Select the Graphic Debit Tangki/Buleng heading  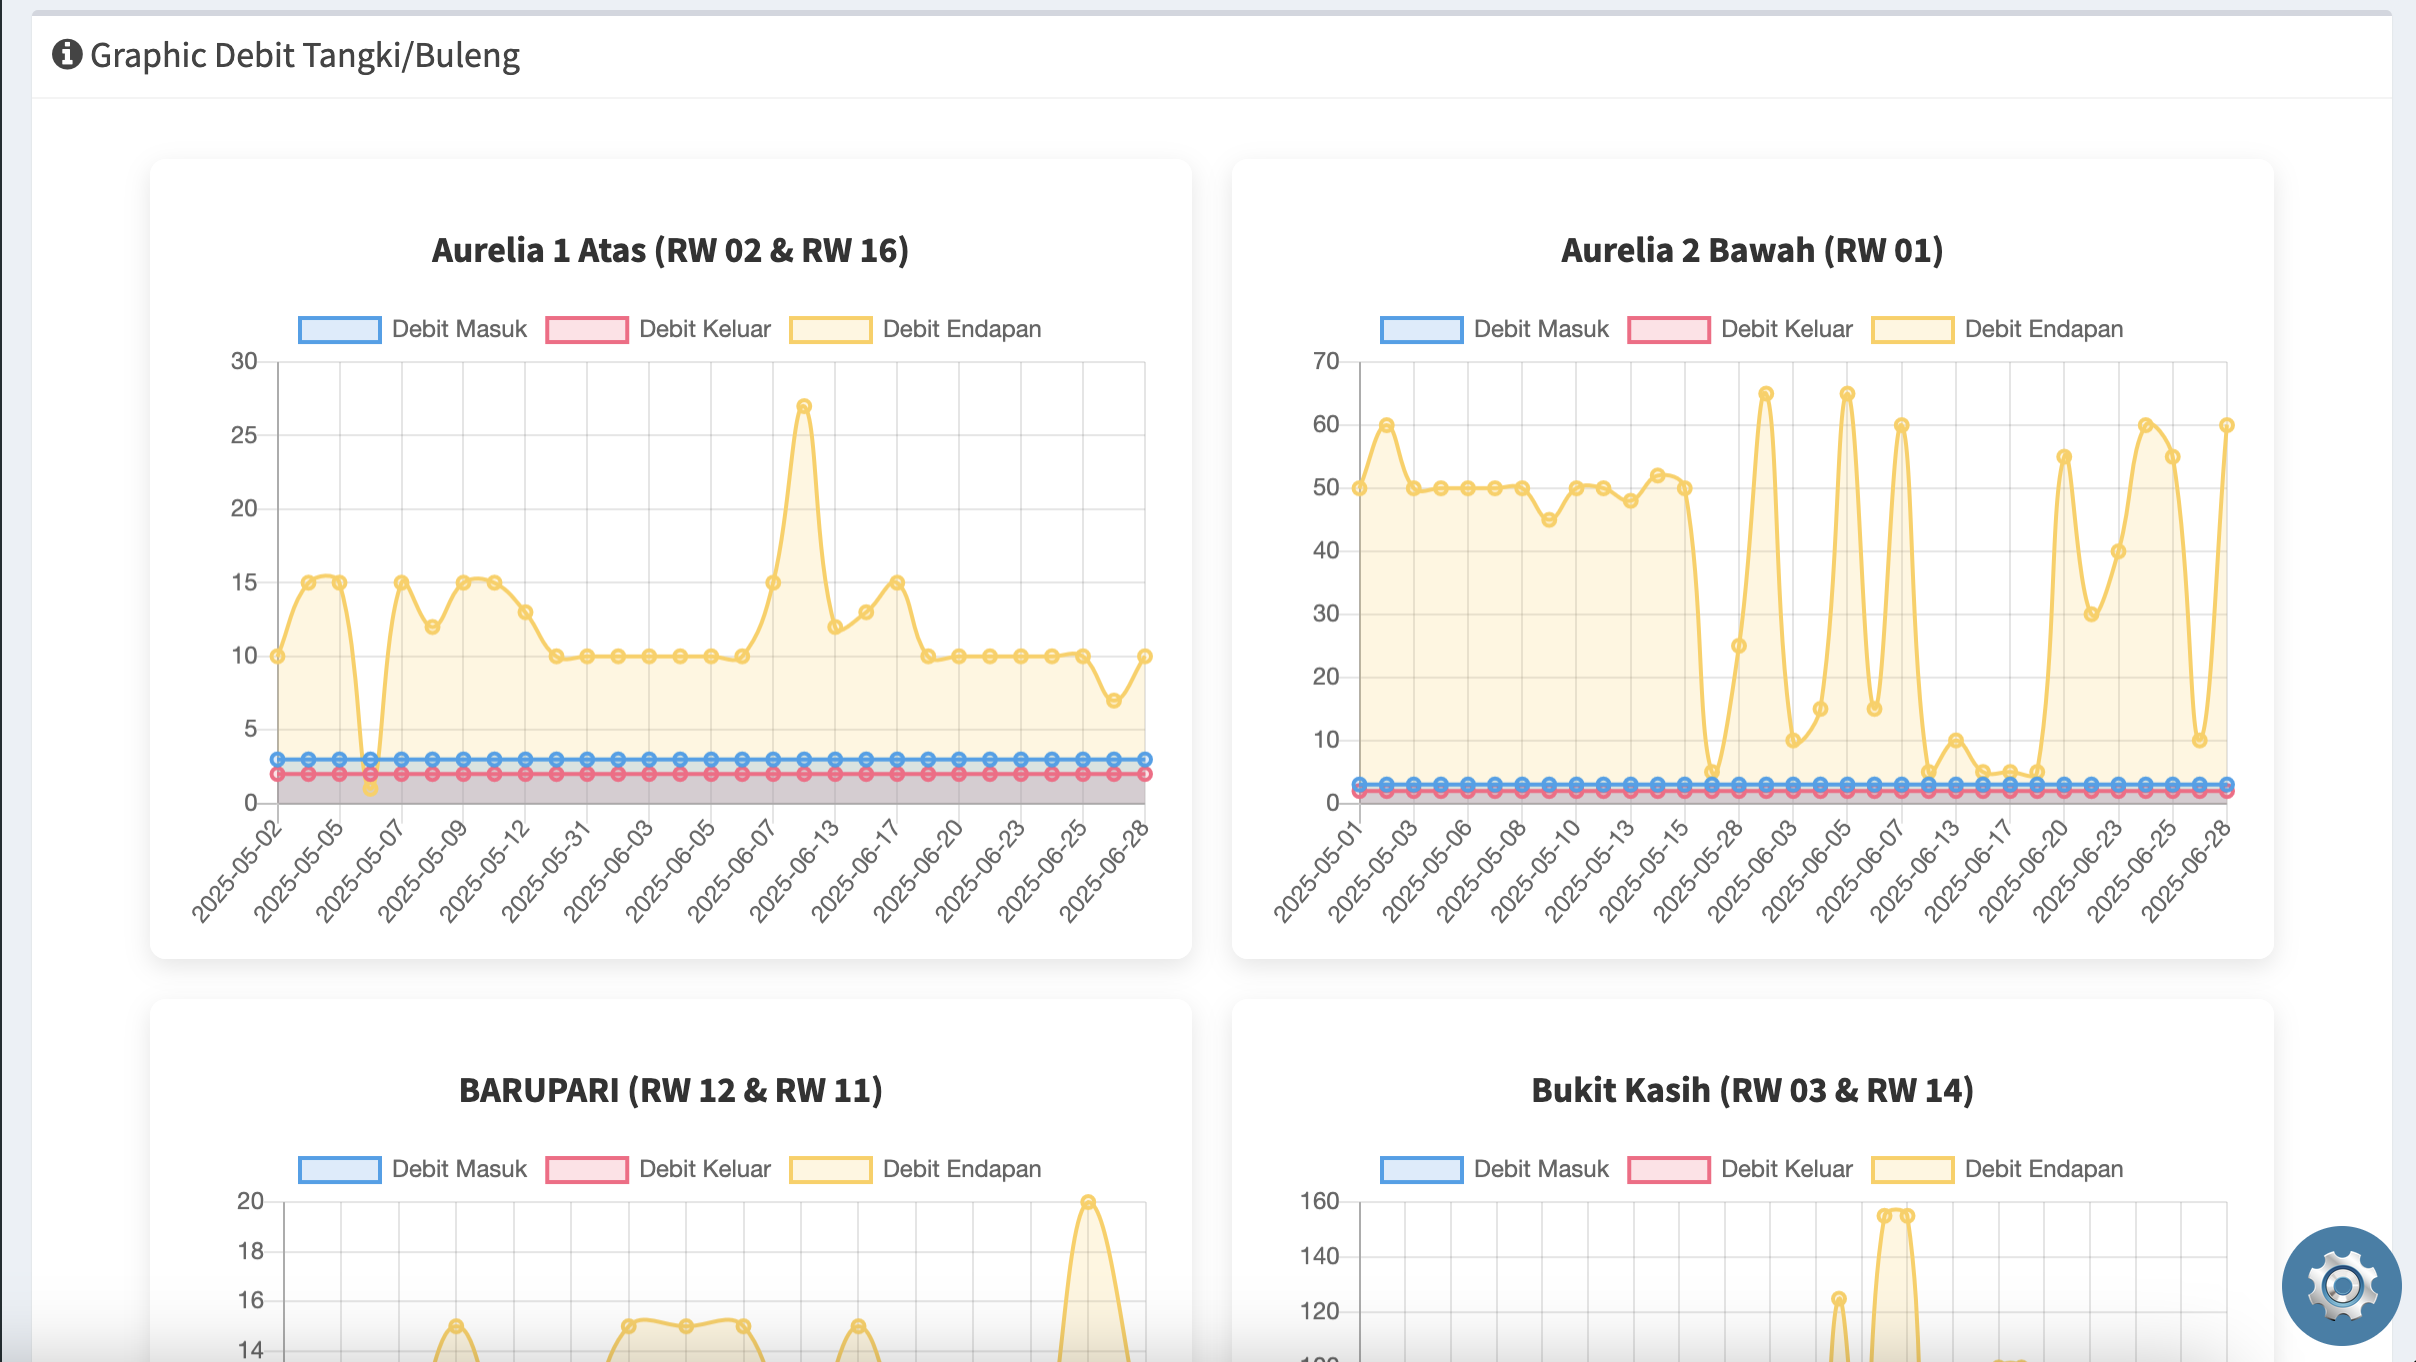305,56
